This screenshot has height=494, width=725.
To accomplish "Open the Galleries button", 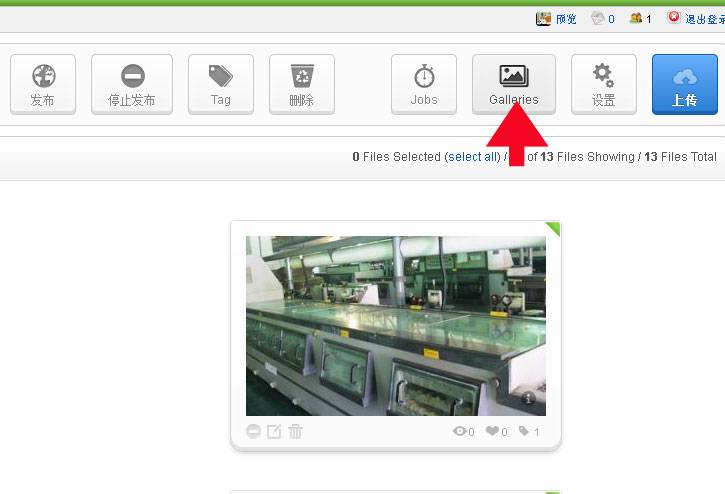I will point(513,84).
